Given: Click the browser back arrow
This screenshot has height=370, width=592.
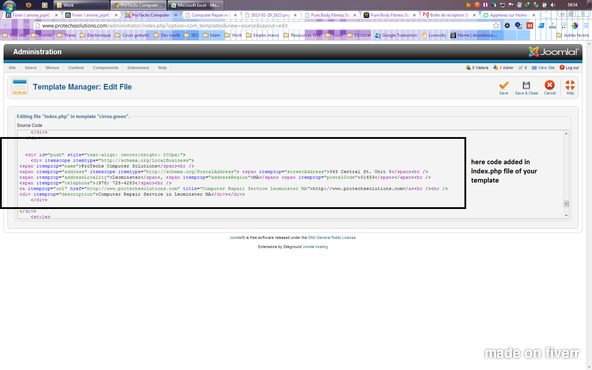Looking at the screenshot, I should pyautogui.click(x=6, y=26).
